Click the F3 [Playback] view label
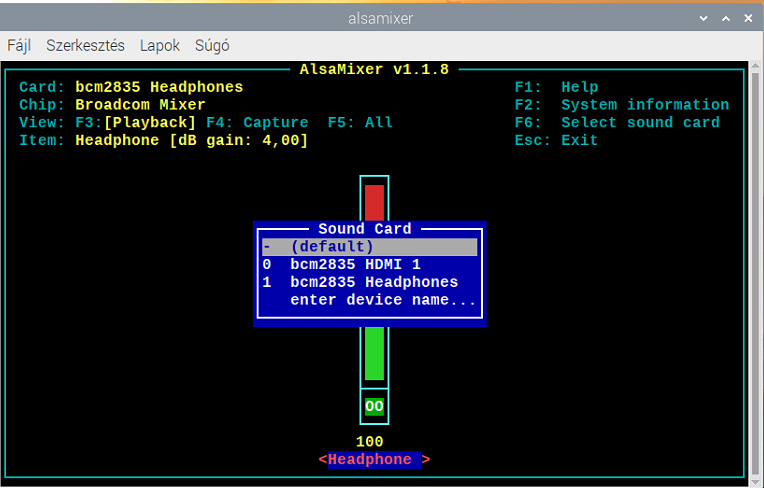 [x=135, y=122]
